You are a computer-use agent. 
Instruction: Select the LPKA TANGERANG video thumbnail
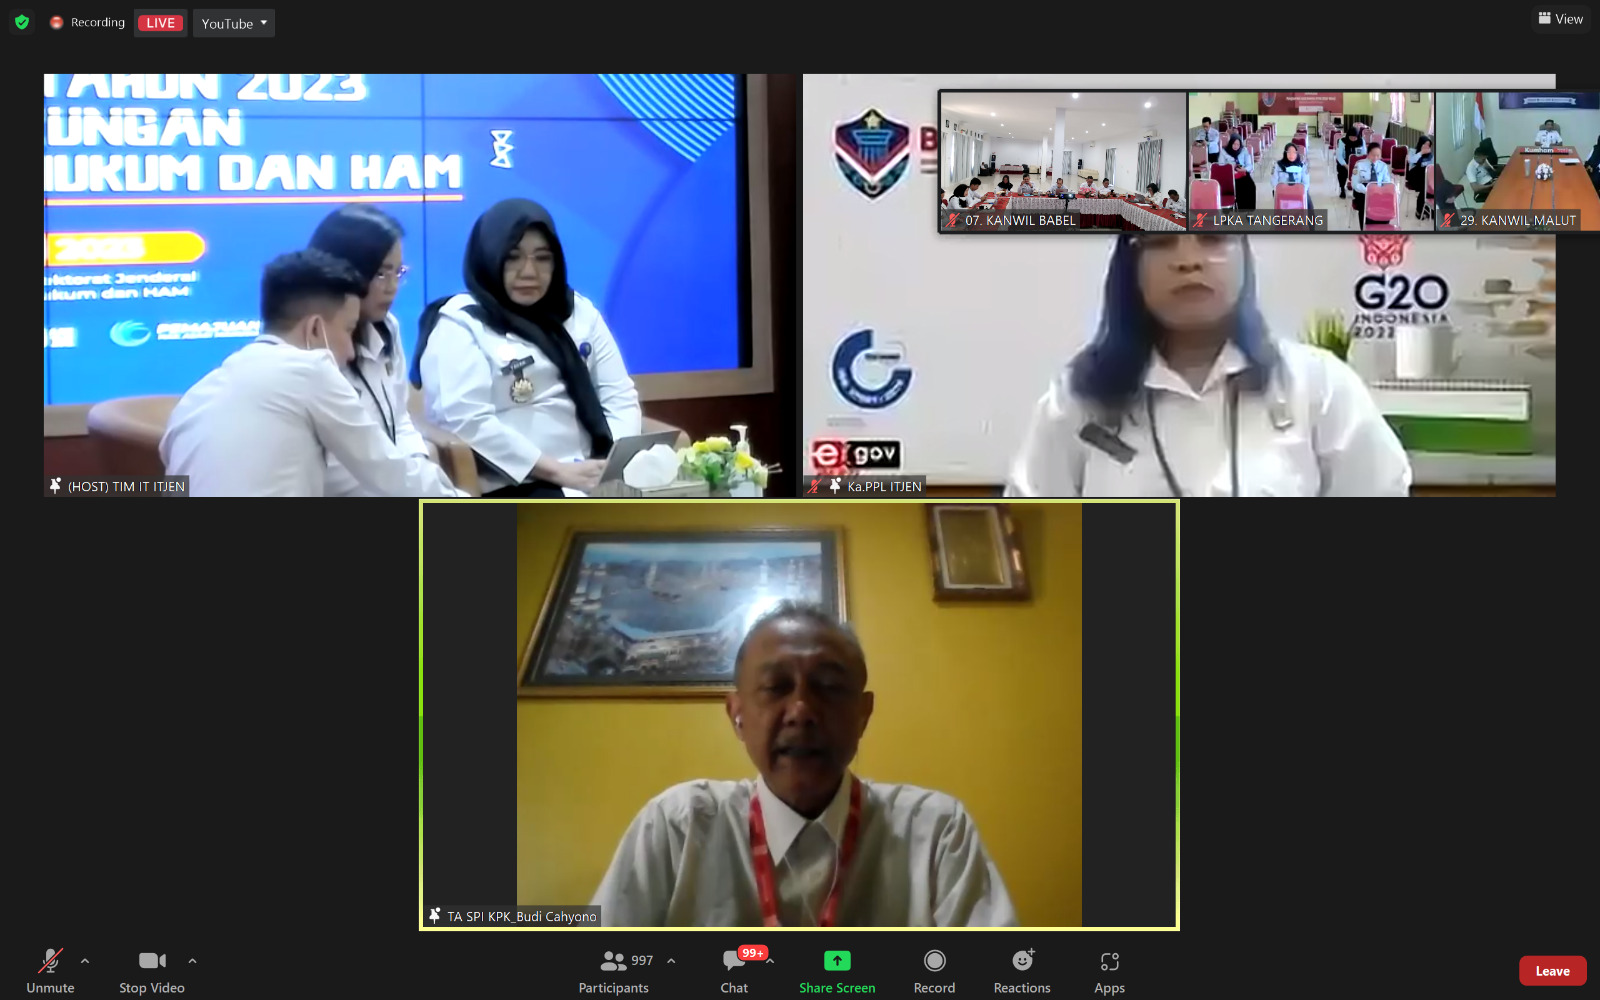click(1310, 161)
